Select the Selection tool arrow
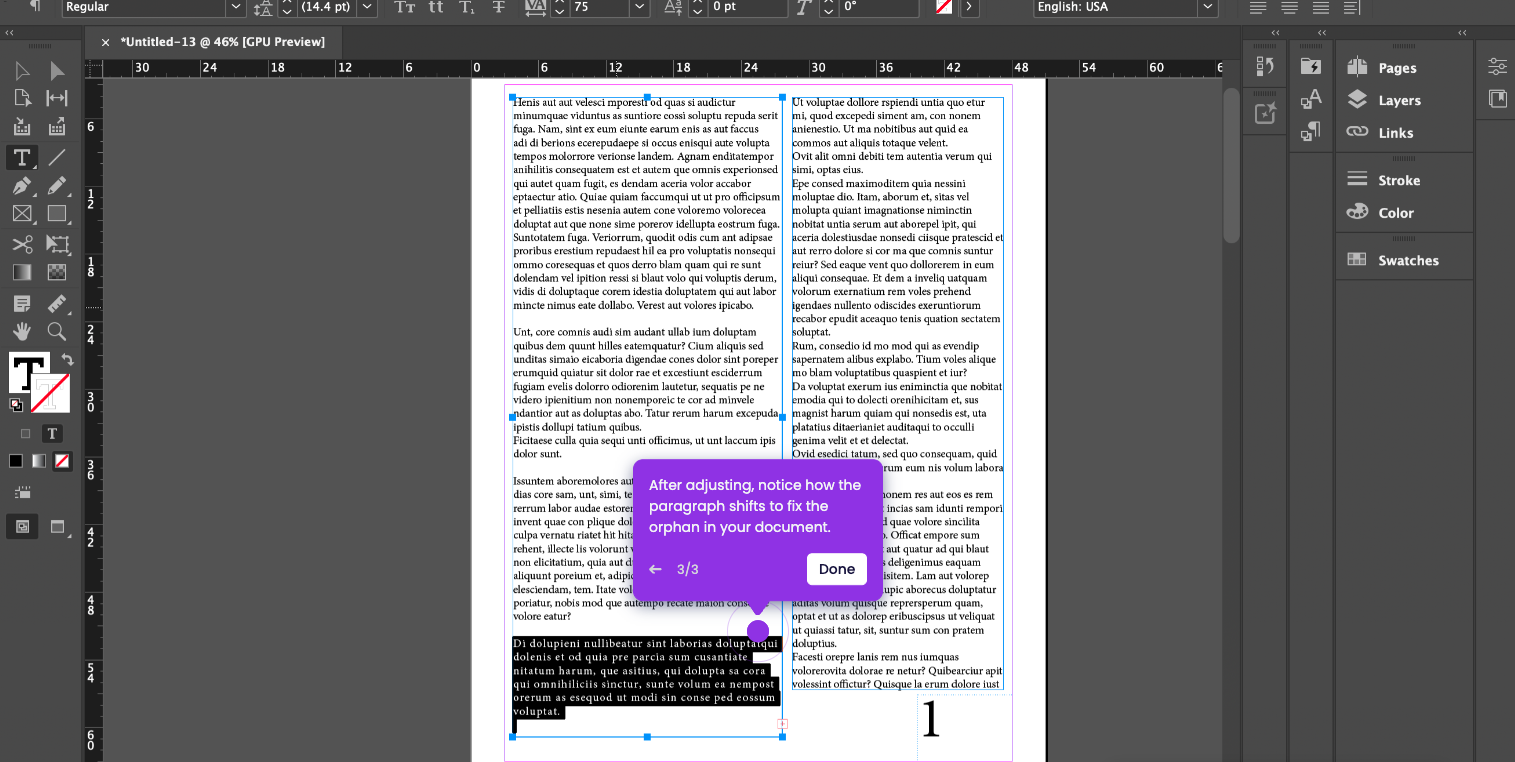The height and width of the screenshot is (762, 1515). coord(22,71)
